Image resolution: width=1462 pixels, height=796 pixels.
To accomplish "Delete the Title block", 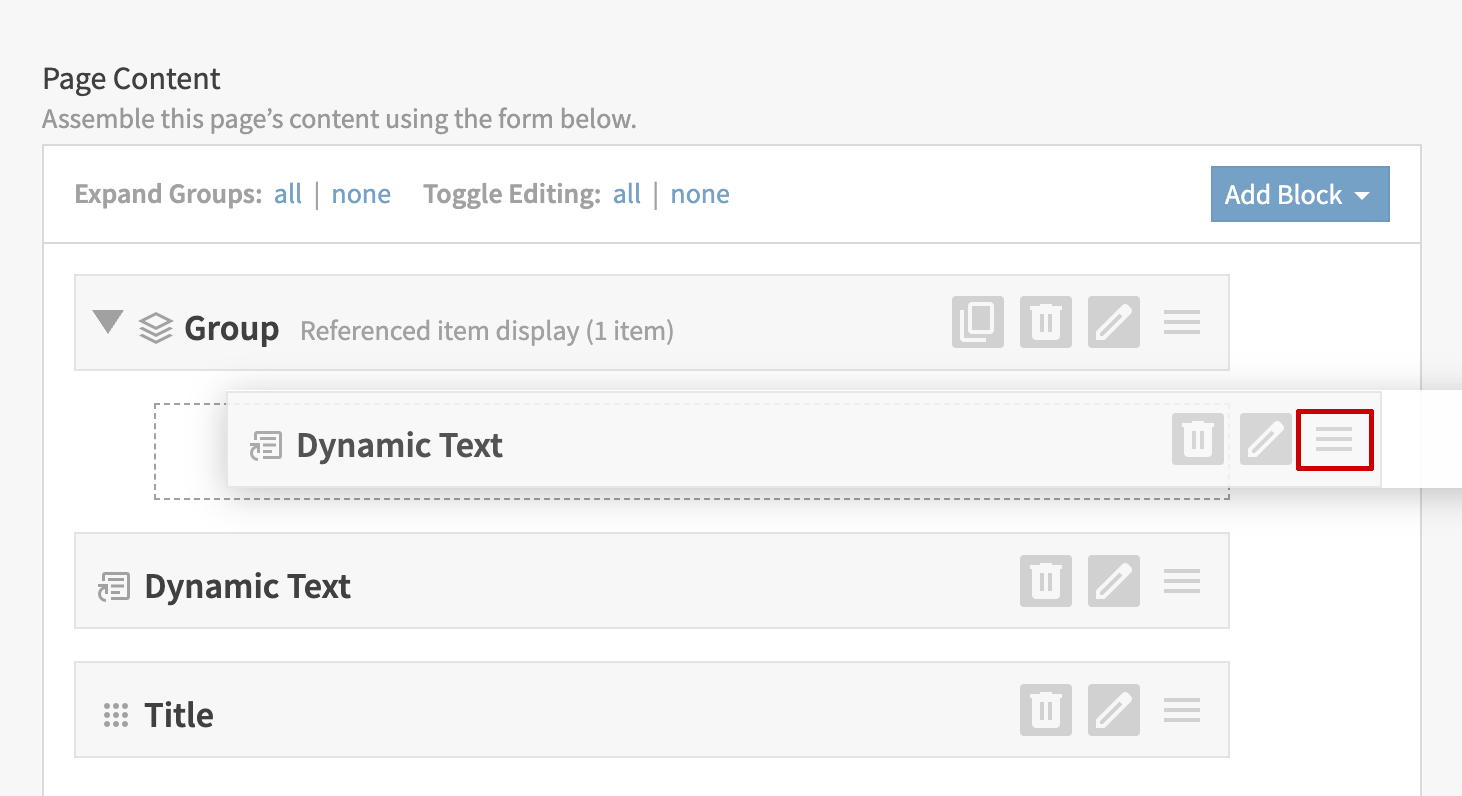I will tap(1045, 710).
